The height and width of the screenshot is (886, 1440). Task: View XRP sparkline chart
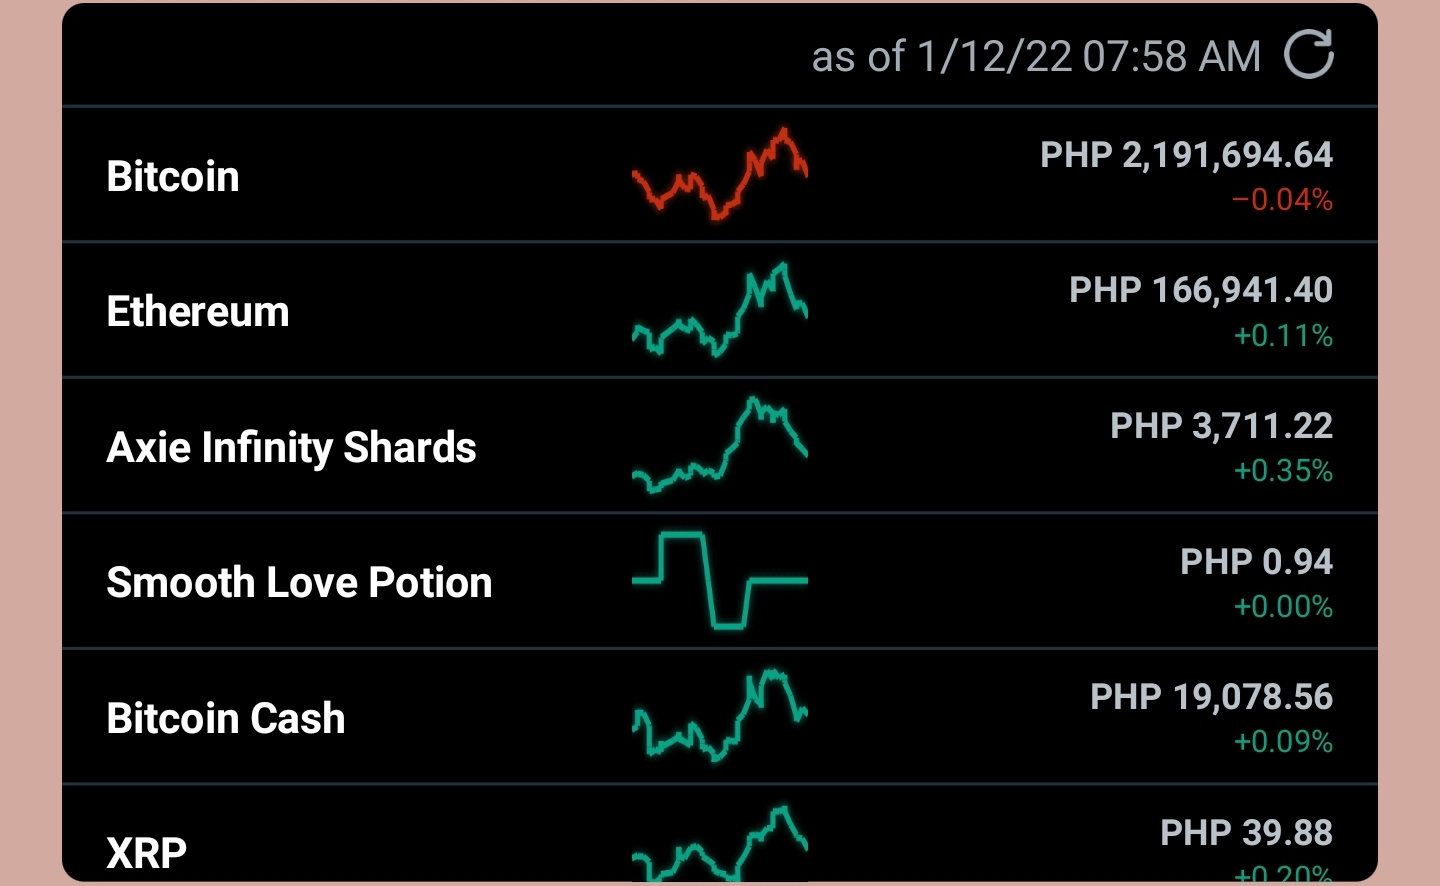(720, 843)
